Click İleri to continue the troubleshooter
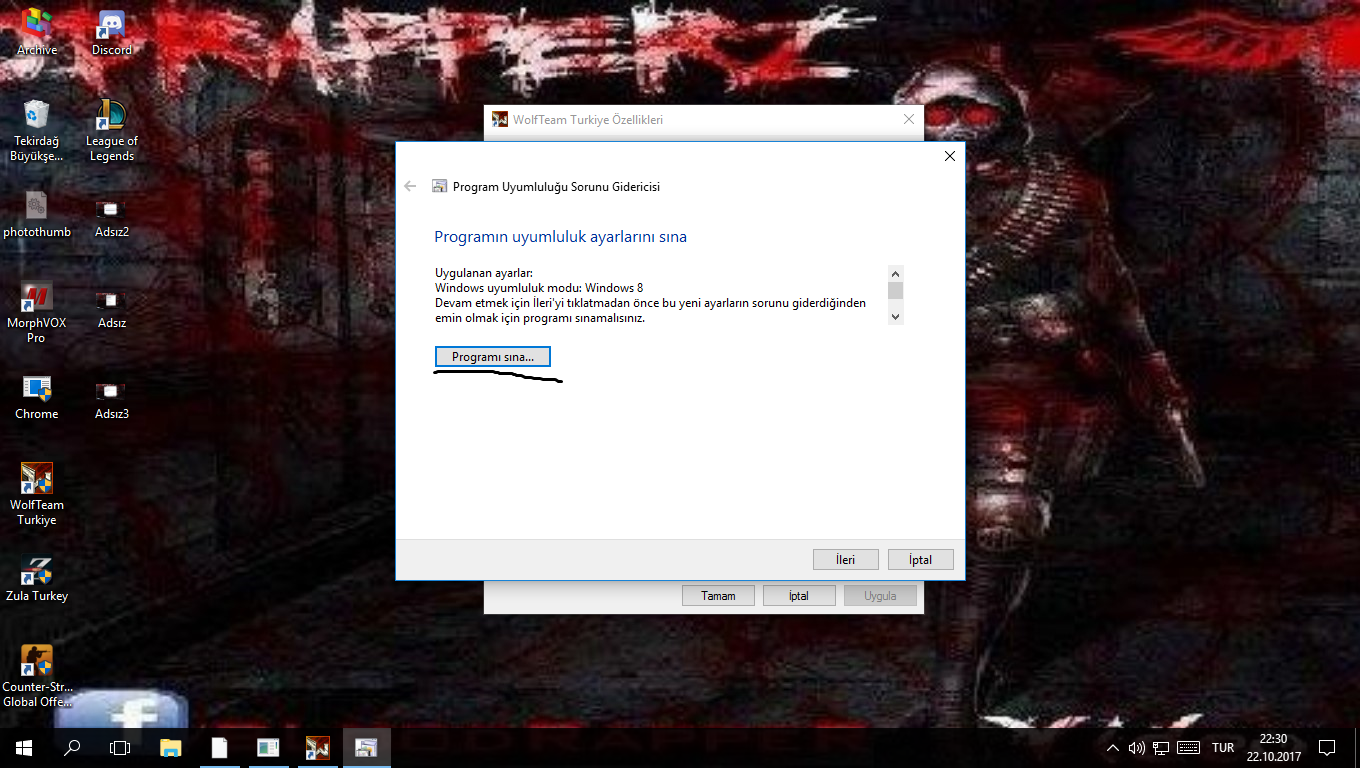Image resolution: width=1360 pixels, height=768 pixels. [846, 560]
